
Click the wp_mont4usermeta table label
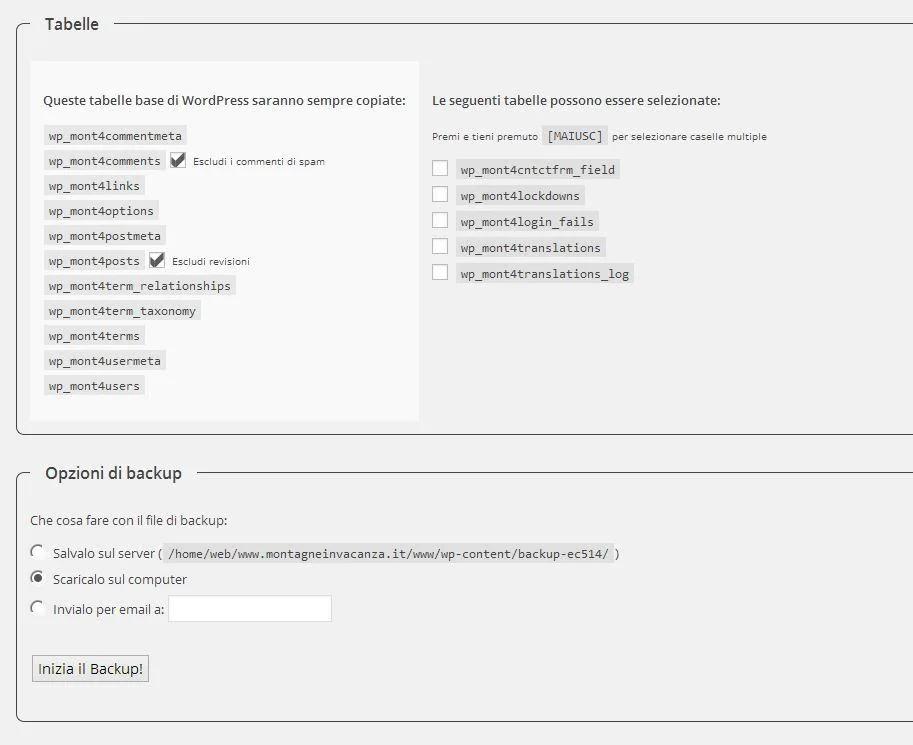coord(105,360)
